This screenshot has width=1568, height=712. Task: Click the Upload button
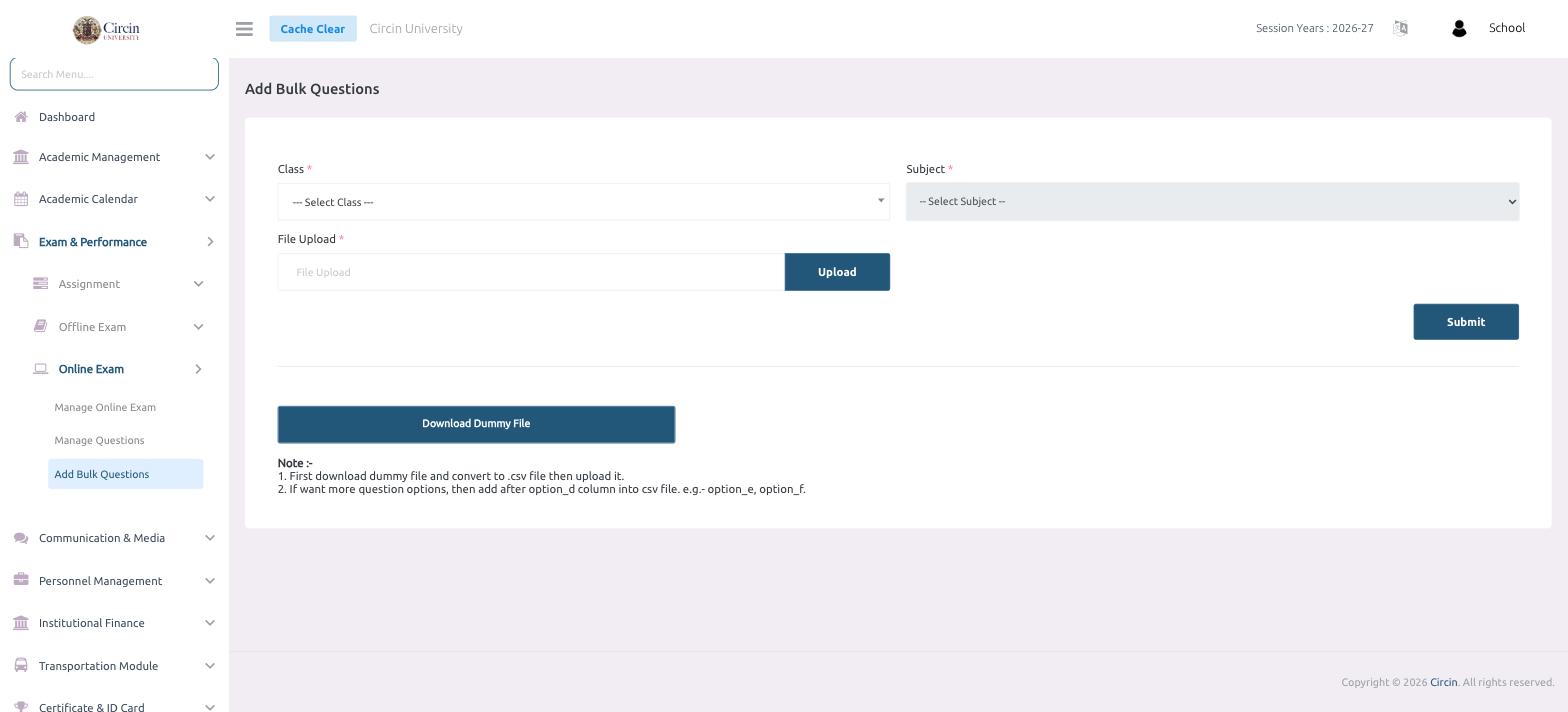[837, 272]
